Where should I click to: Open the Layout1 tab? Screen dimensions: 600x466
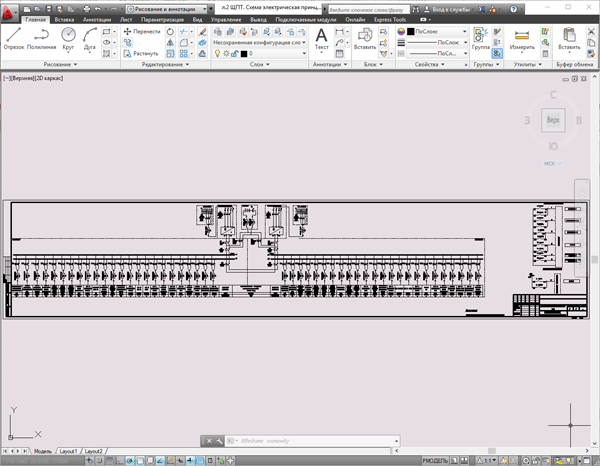pyautogui.click(x=69, y=452)
